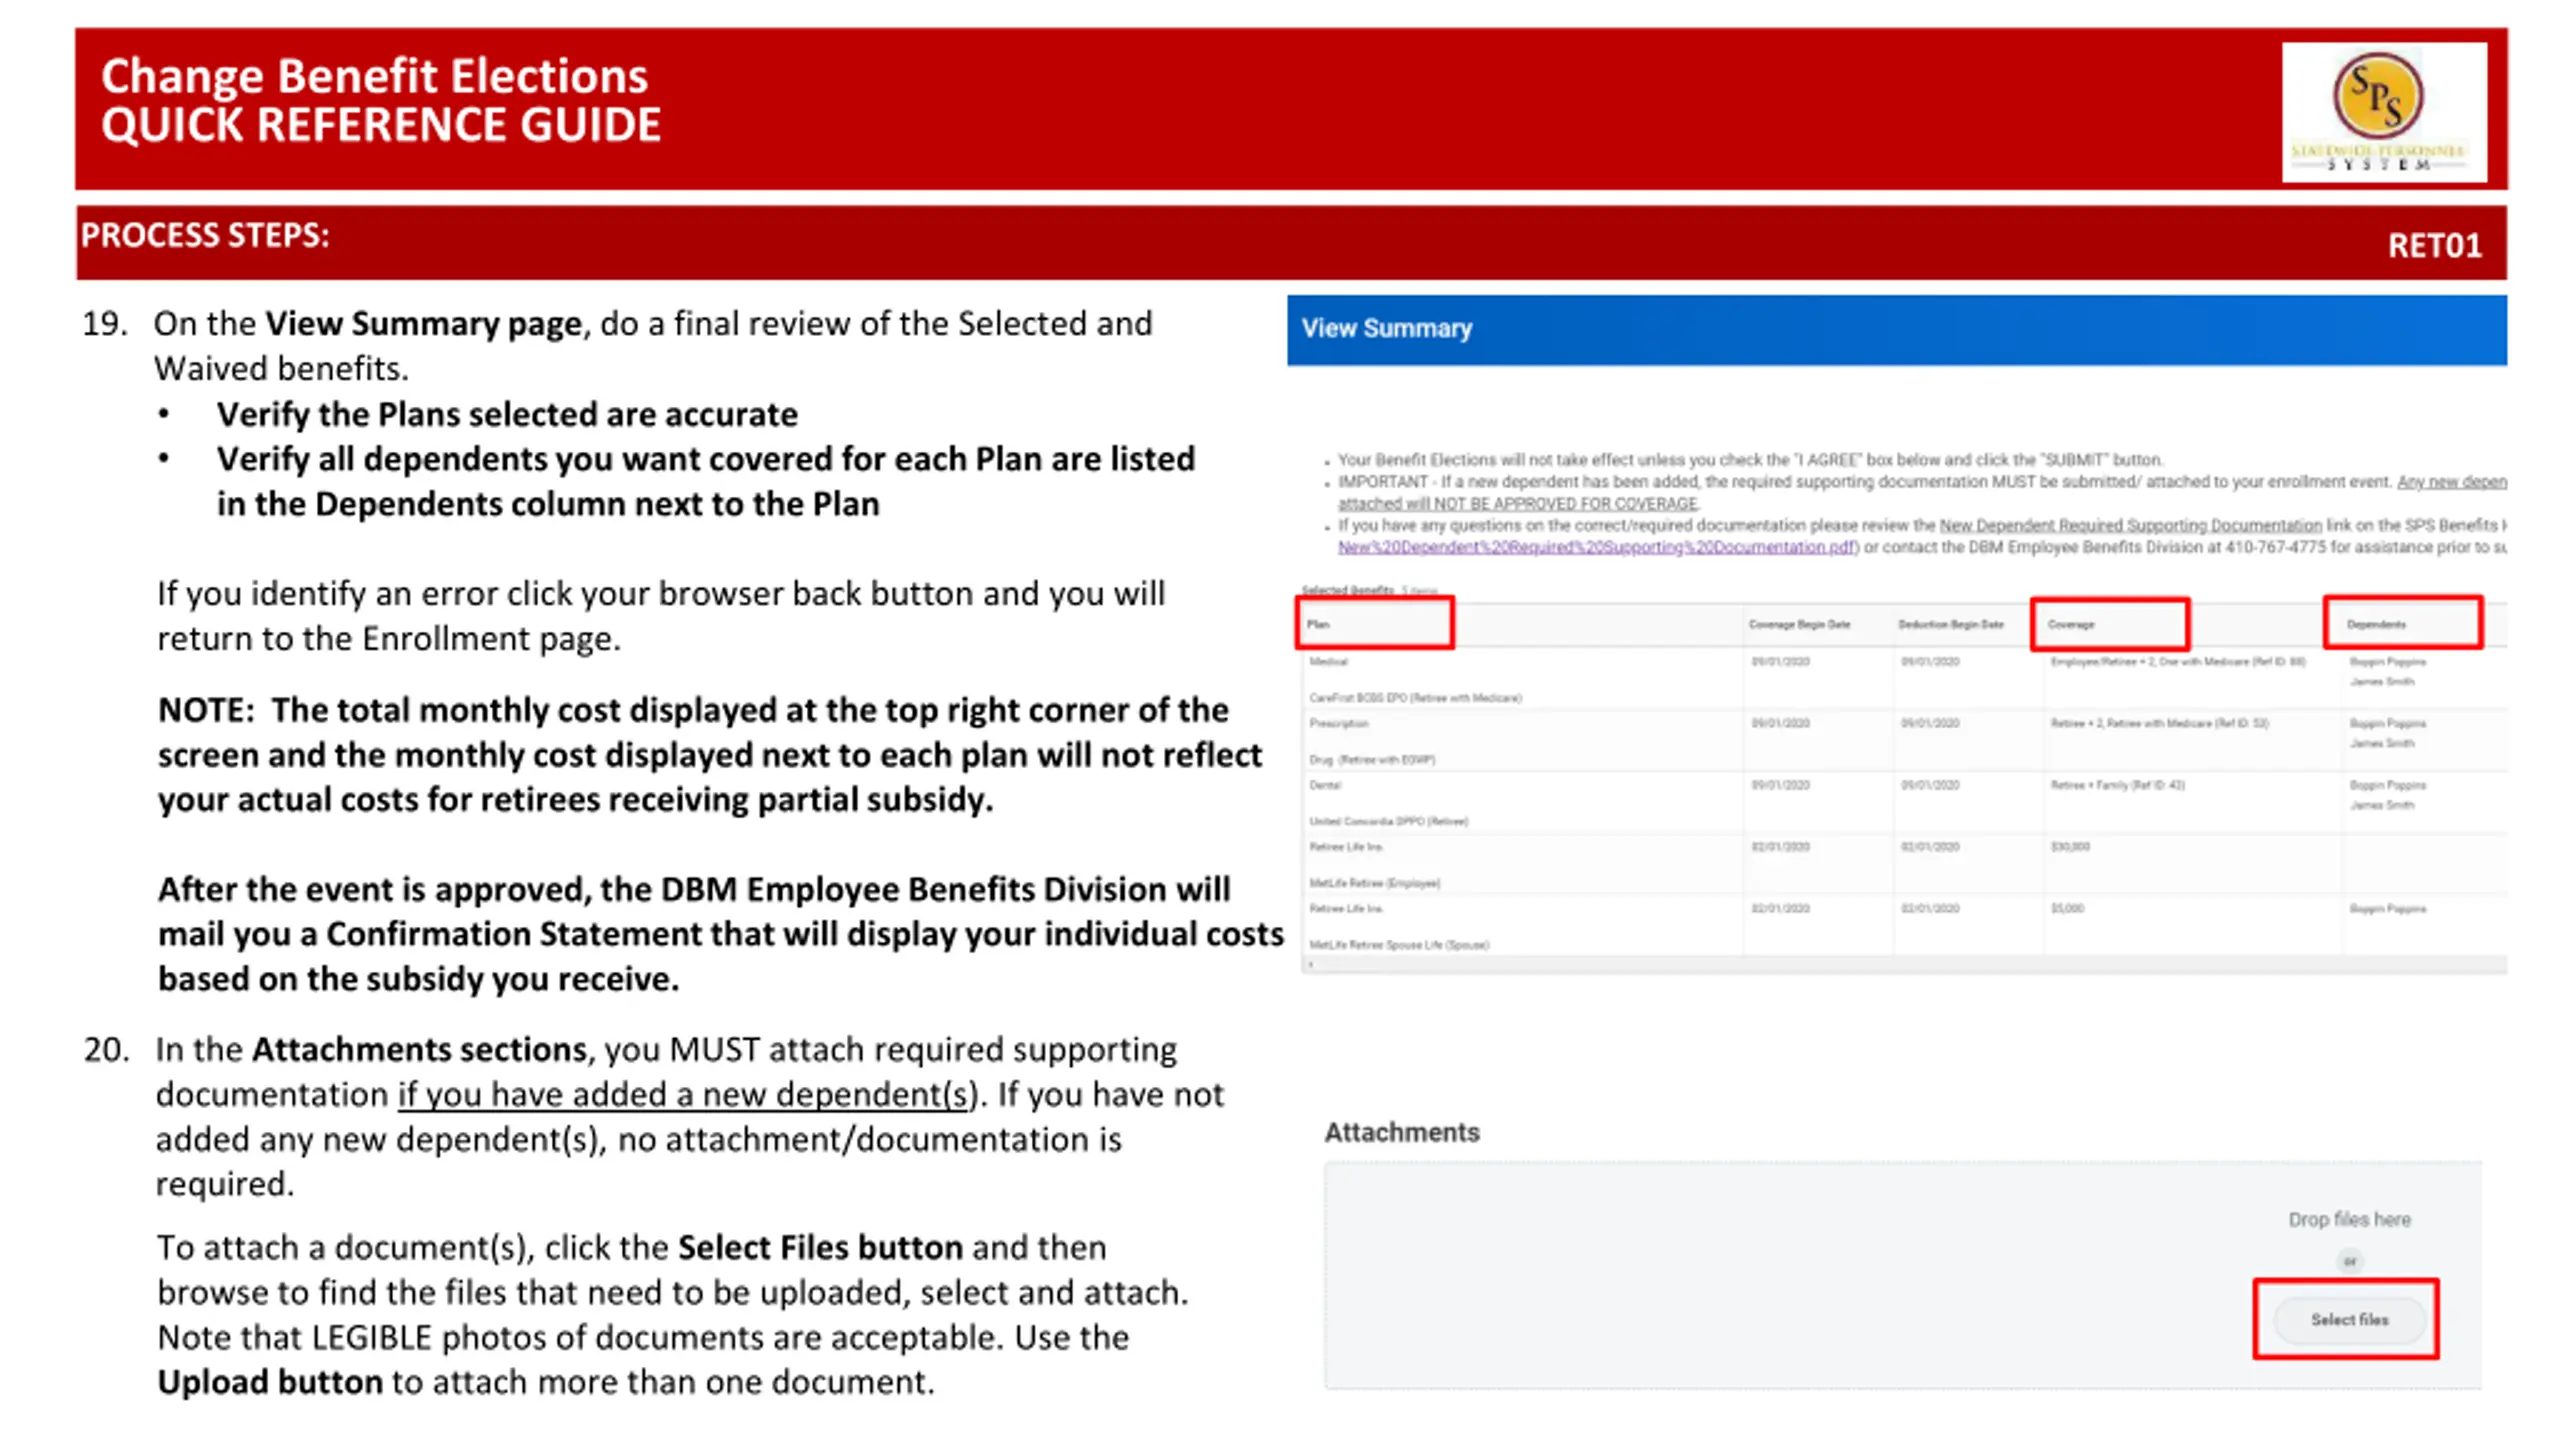The image size is (2560, 1440).
Task: Select the Dental United Concordia plan row
Action: (1904, 803)
